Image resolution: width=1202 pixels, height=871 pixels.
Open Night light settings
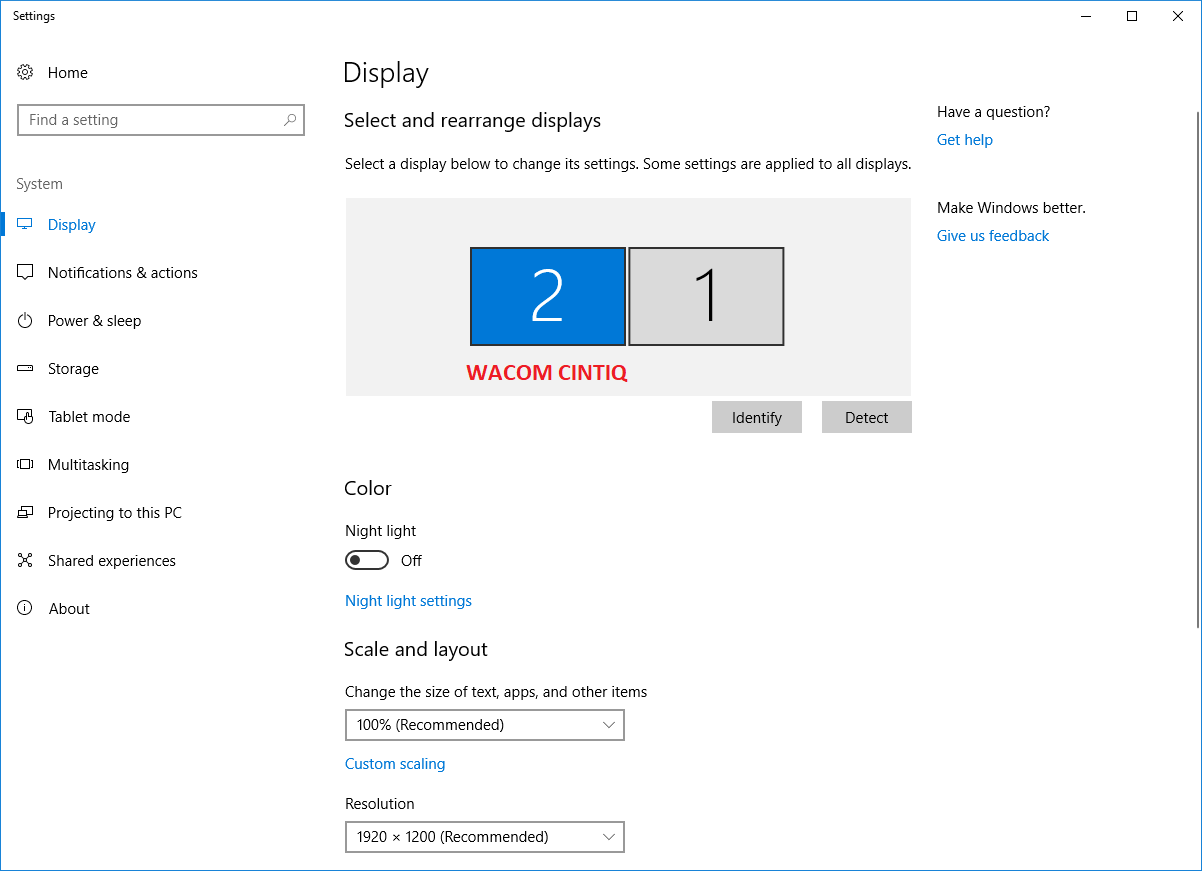coord(408,600)
